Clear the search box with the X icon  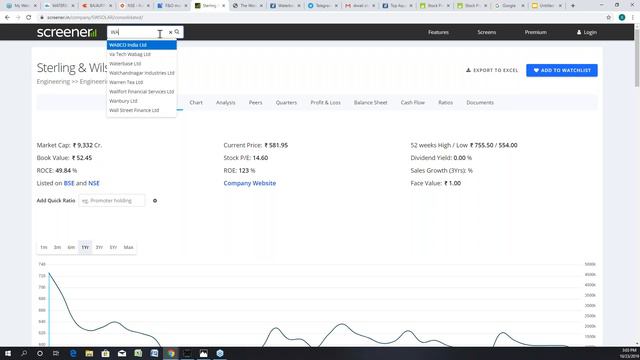171,32
